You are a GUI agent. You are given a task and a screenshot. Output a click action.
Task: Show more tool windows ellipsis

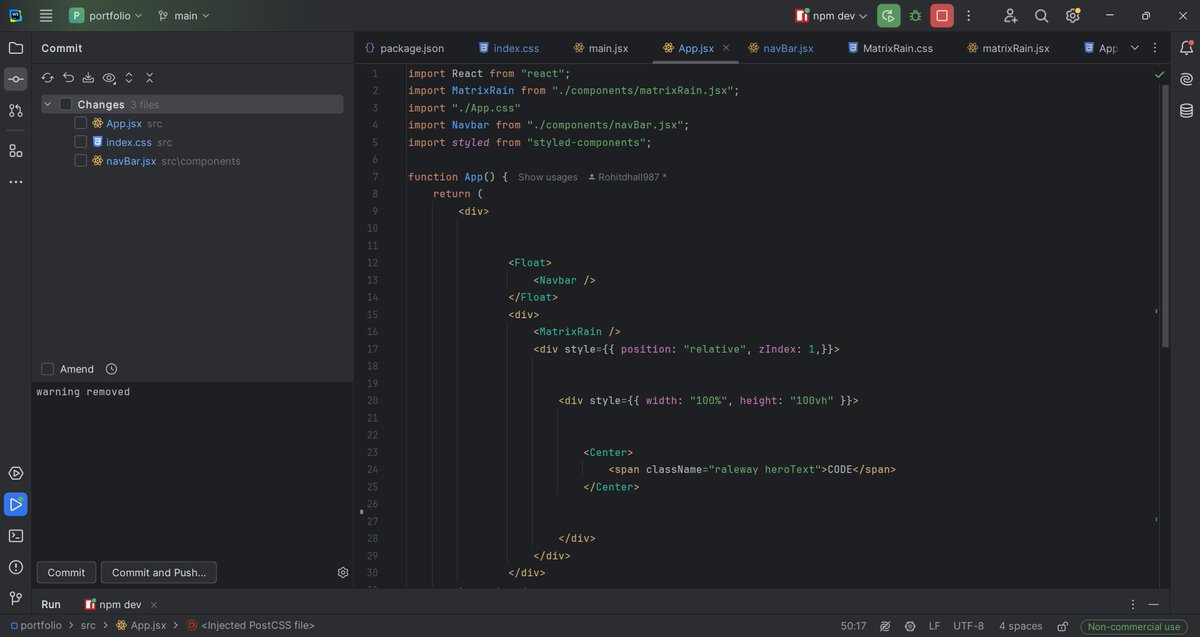pos(16,182)
